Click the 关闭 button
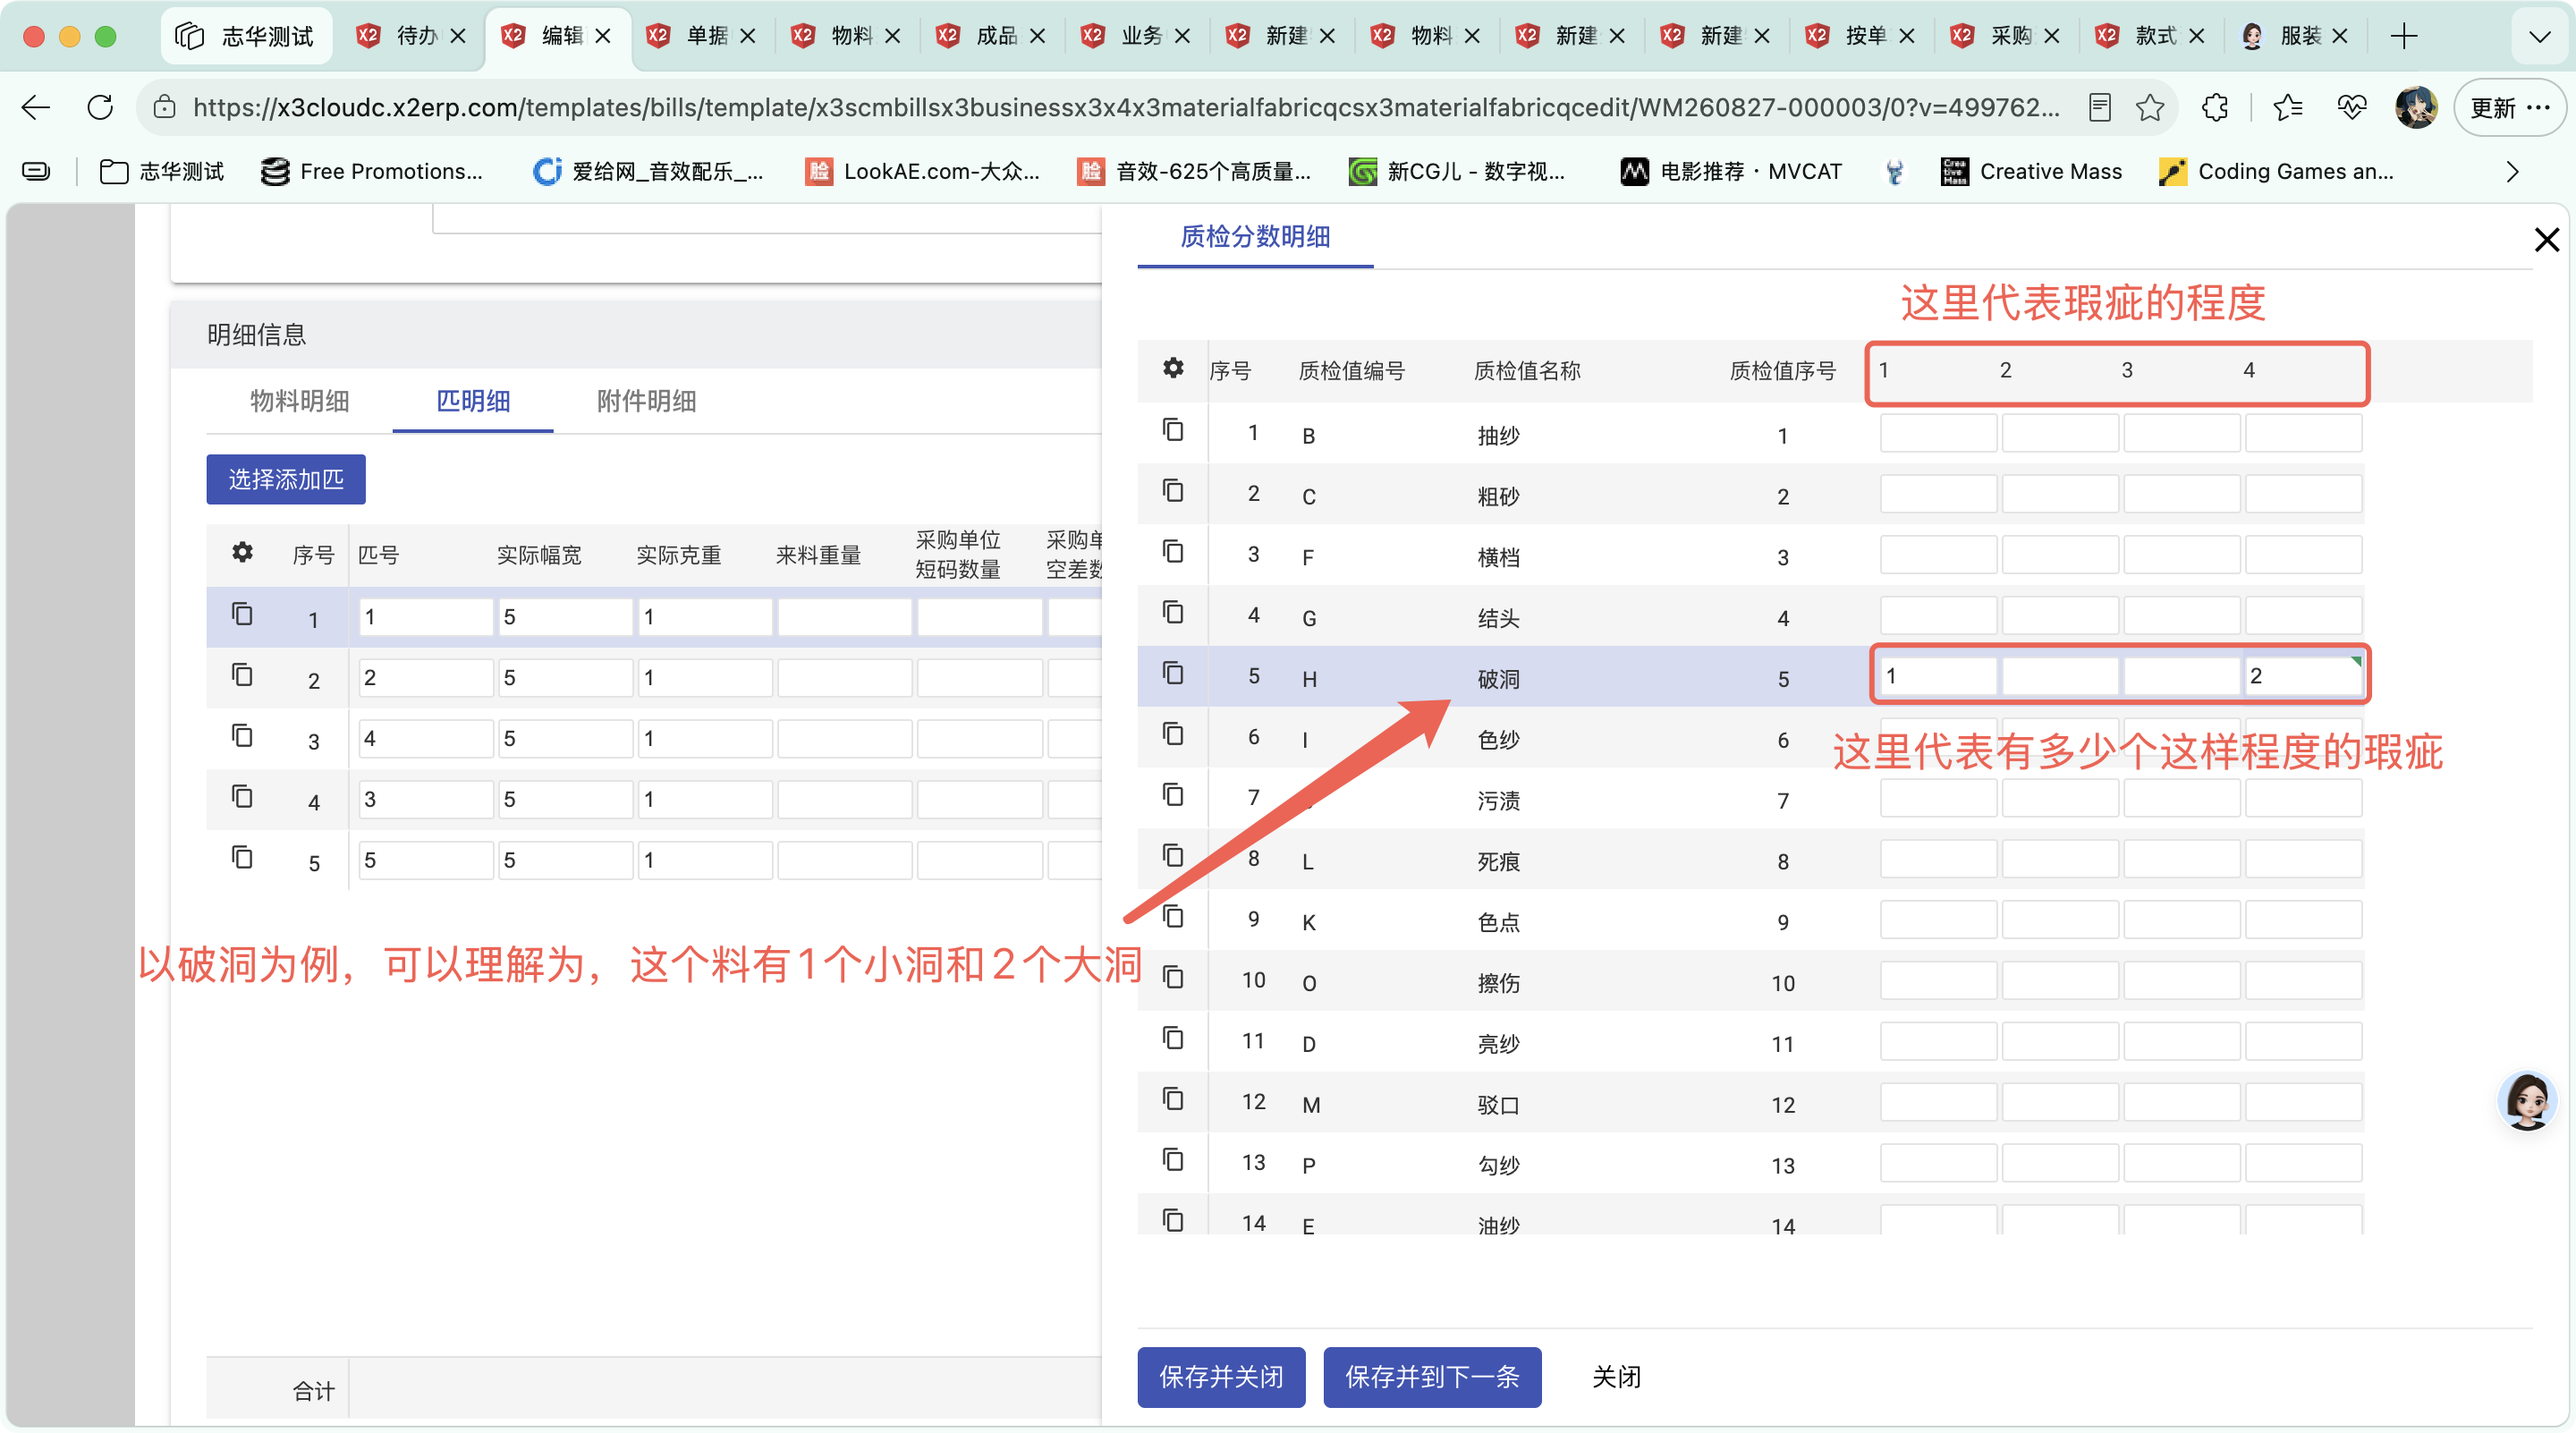The width and height of the screenshot is (2576, 1433). 1616,1377
